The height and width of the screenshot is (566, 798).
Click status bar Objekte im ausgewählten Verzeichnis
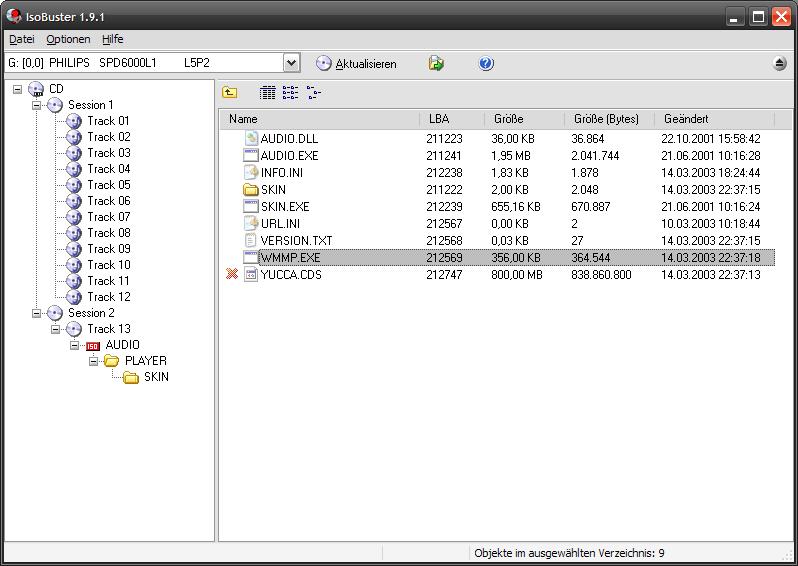pos(569,553)
